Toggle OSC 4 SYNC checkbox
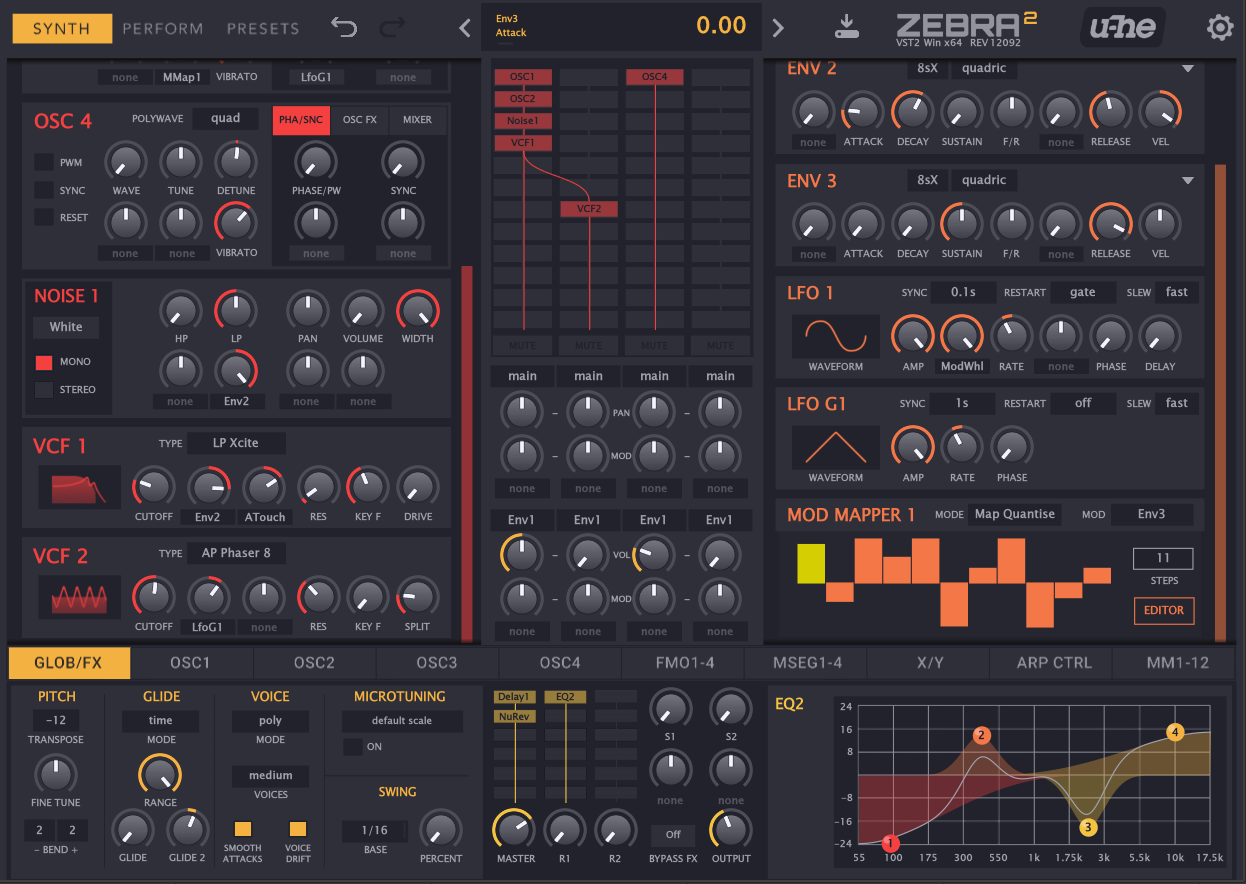This screenshot has height=884, width=1246. pyautogui.click(x=44, y=190)
